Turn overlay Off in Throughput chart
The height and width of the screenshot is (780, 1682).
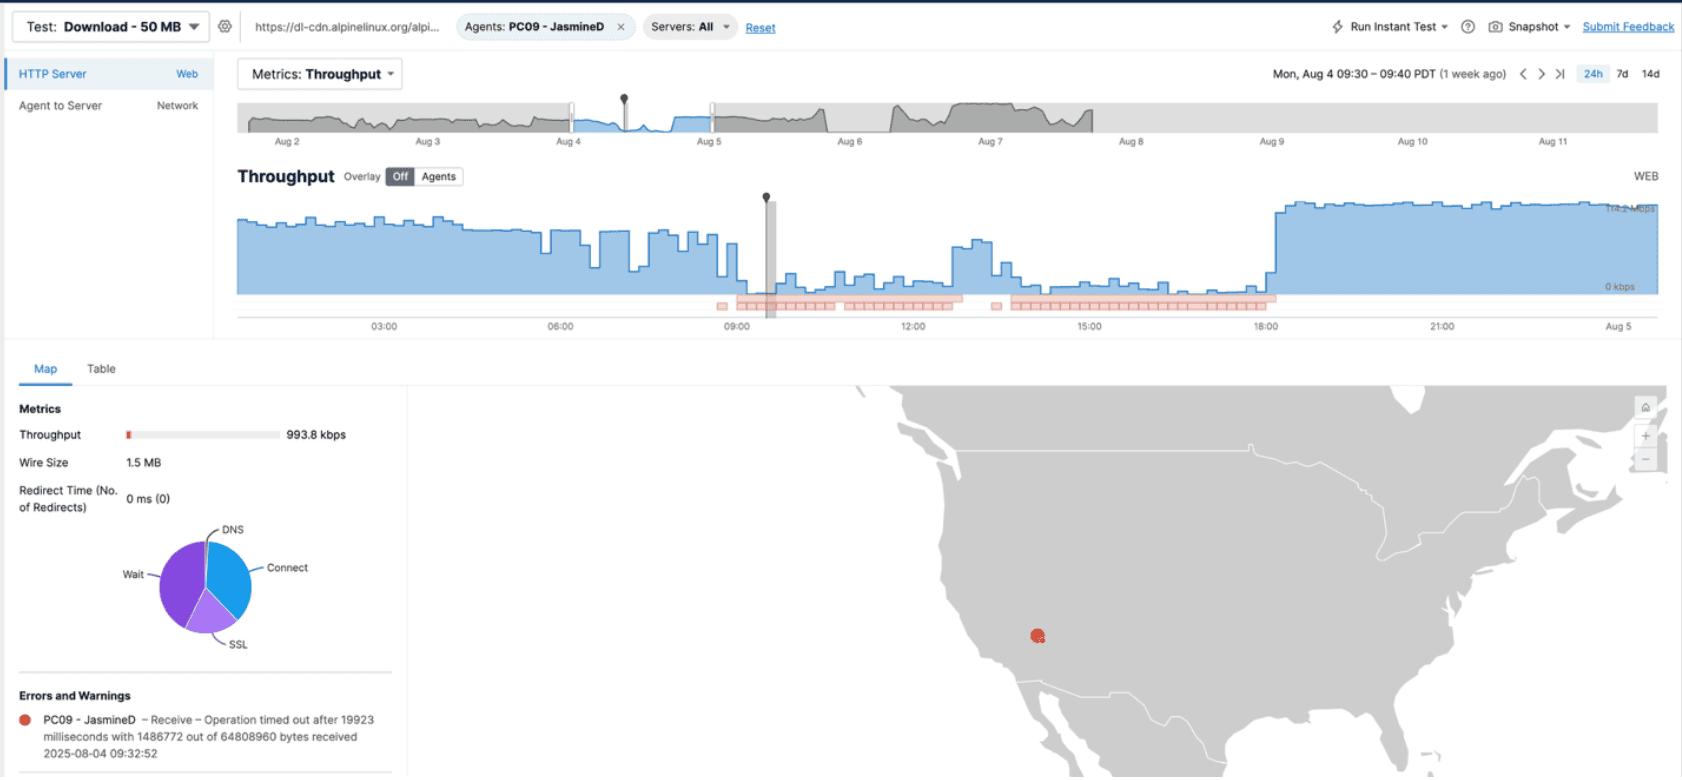[400, 177]
